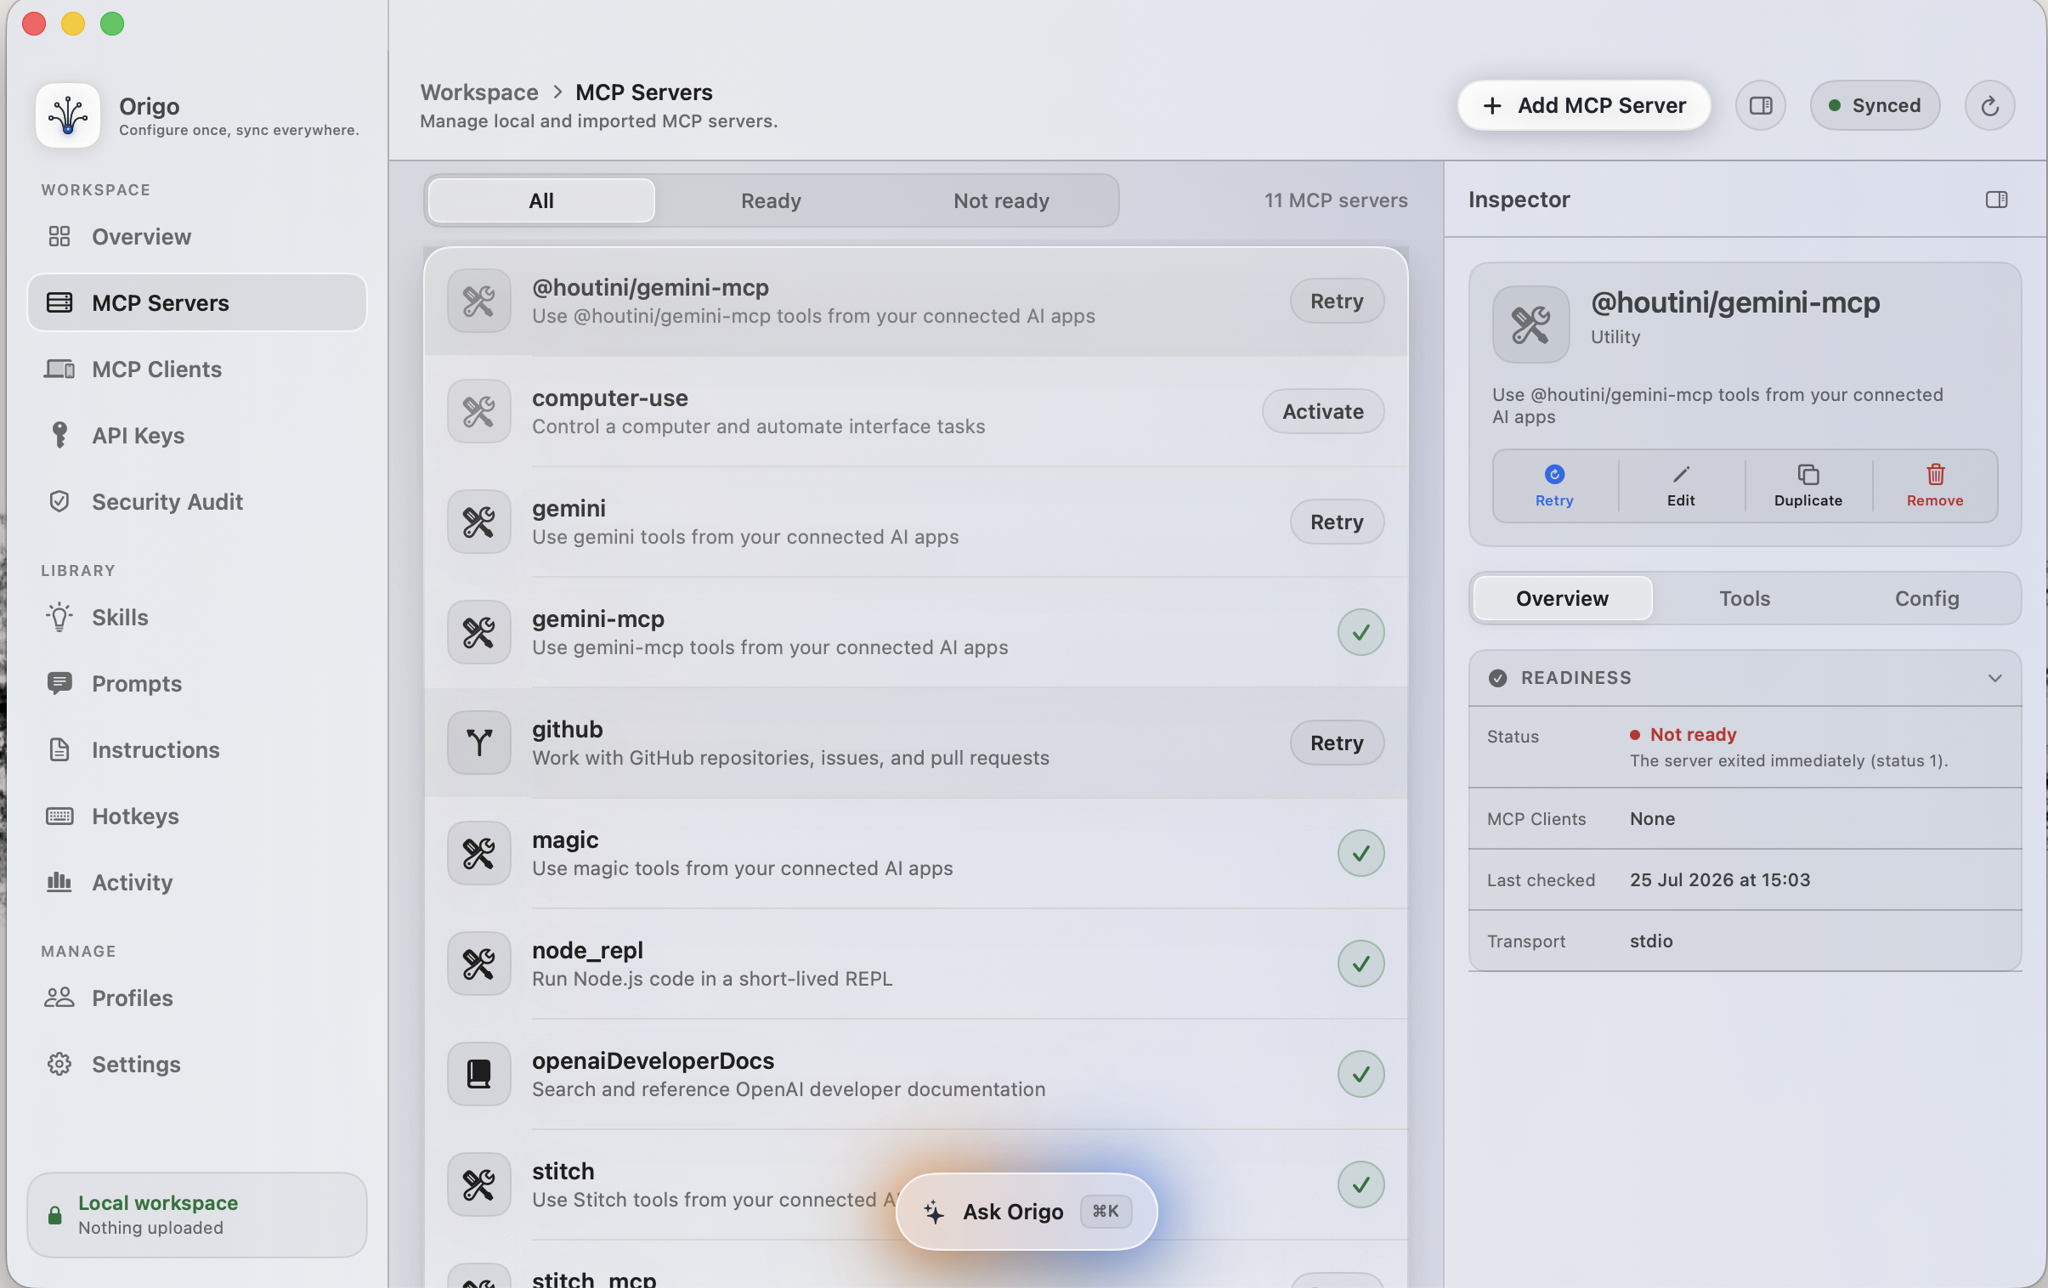Viewport: 2048px width, 1288px height.
Task: Click the green checkmark on magic row
Action: (x=1361, y=853)
